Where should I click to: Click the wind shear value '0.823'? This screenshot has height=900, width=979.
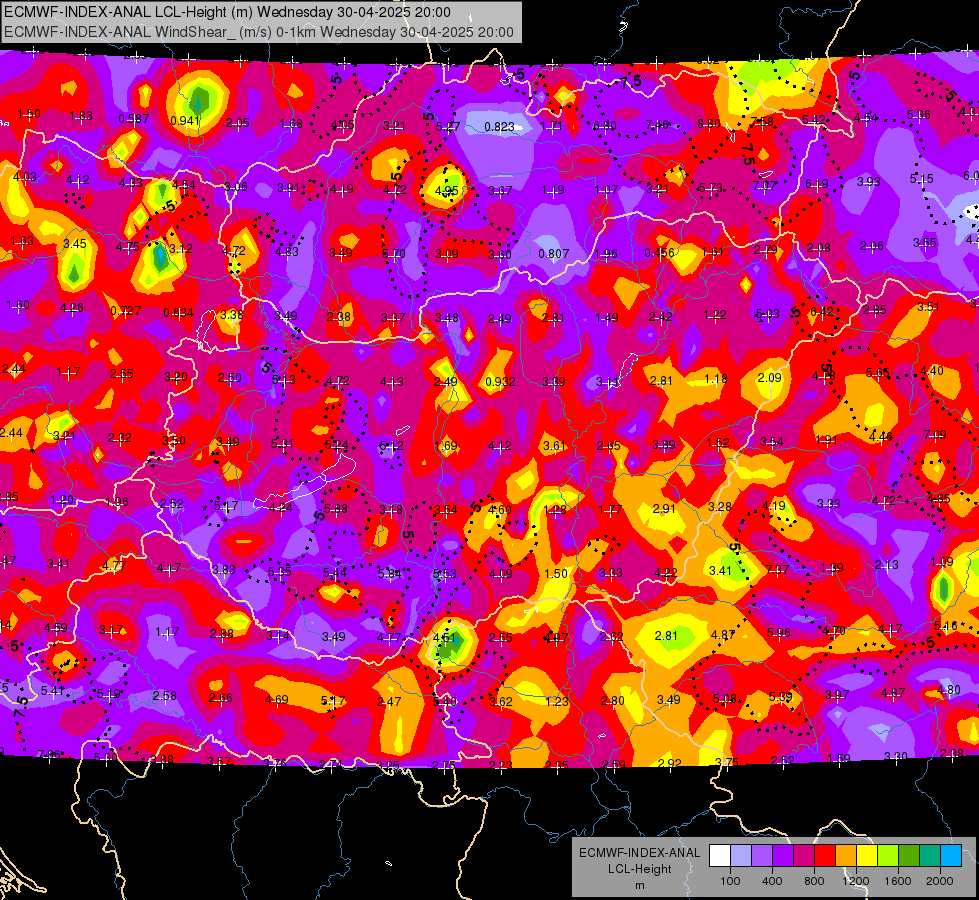499,127
